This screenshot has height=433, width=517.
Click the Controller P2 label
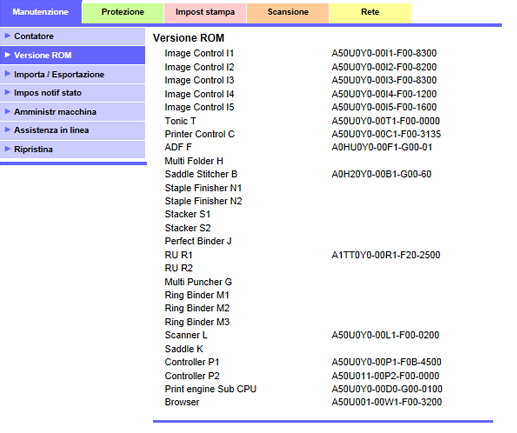click(192, 376)
